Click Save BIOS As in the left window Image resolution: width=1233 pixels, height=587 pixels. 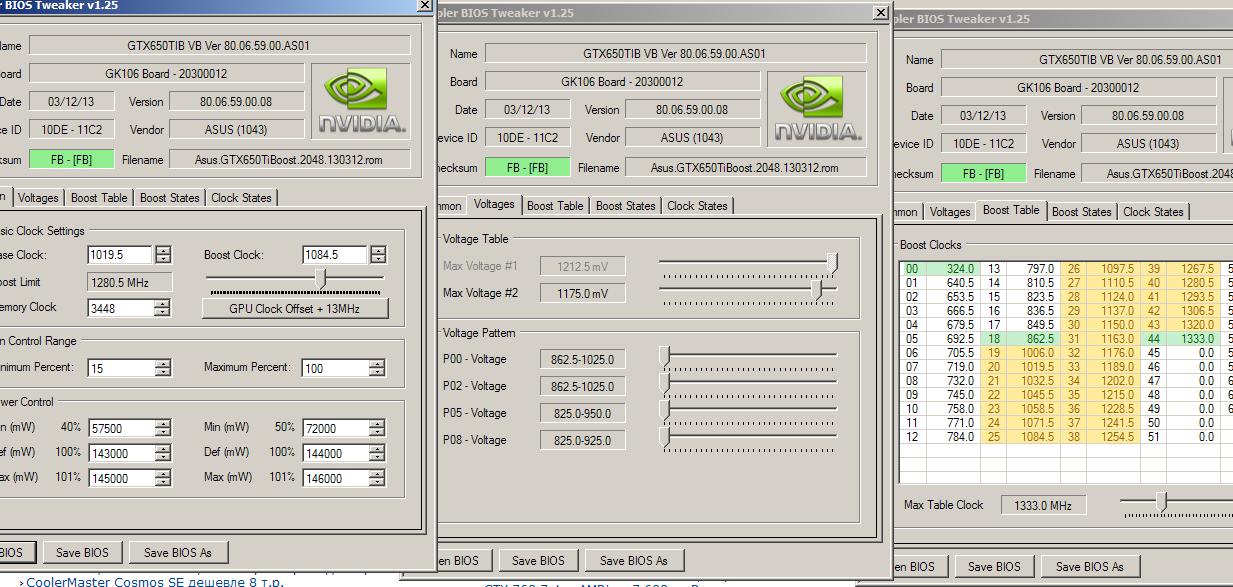(178, 552)
